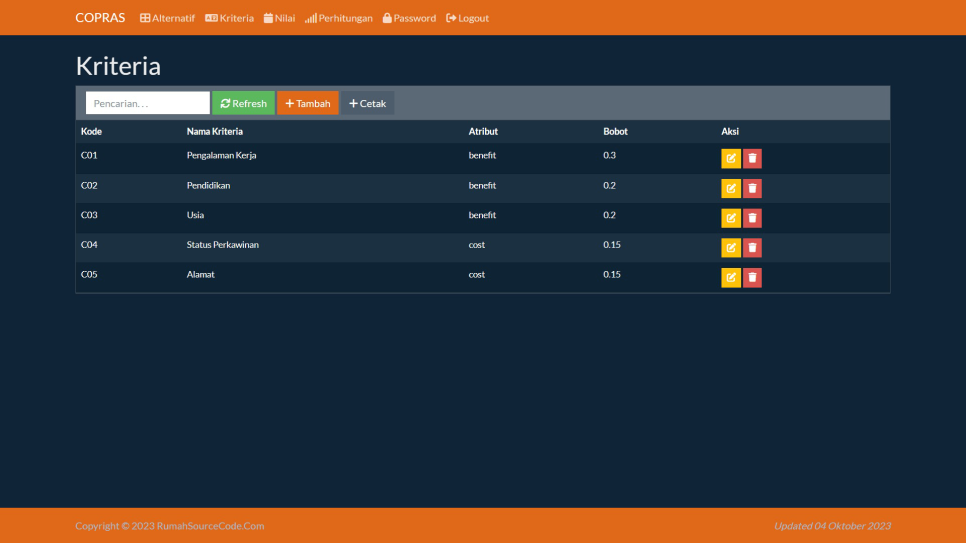
Task: Edit the Usia criterion
Action: tap(731, 218)
